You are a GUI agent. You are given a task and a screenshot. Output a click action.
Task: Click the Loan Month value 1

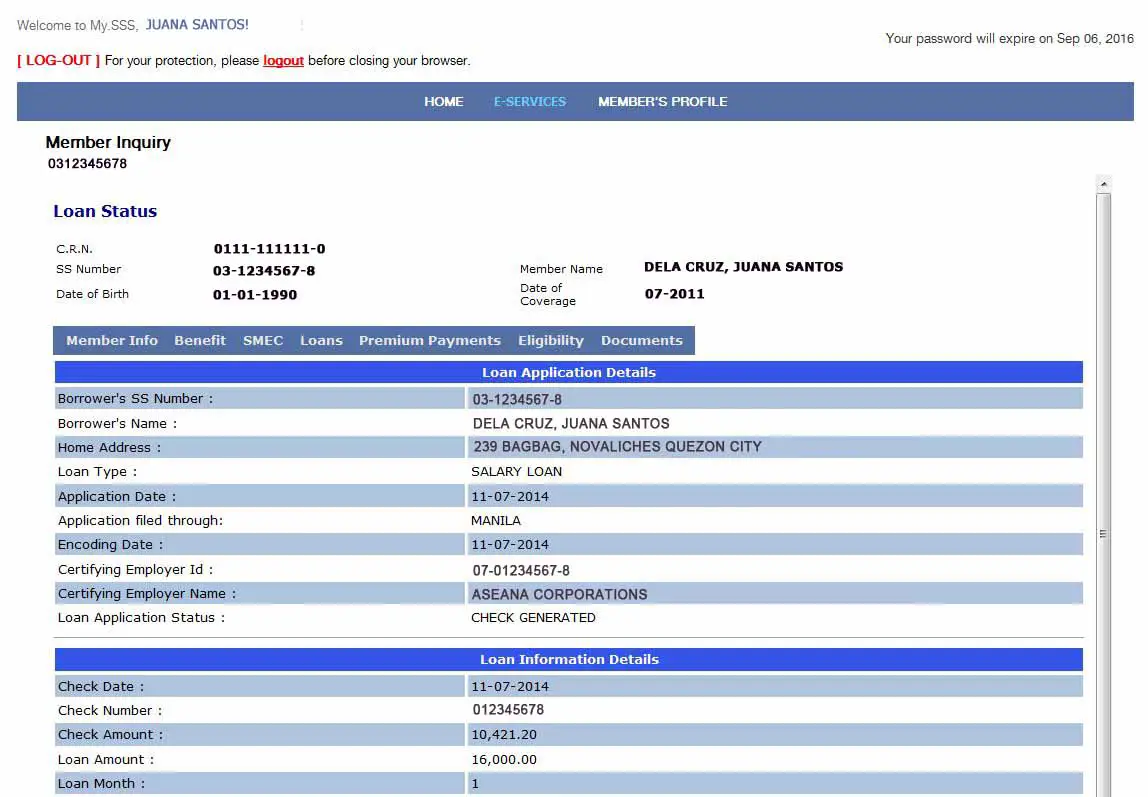475,784
